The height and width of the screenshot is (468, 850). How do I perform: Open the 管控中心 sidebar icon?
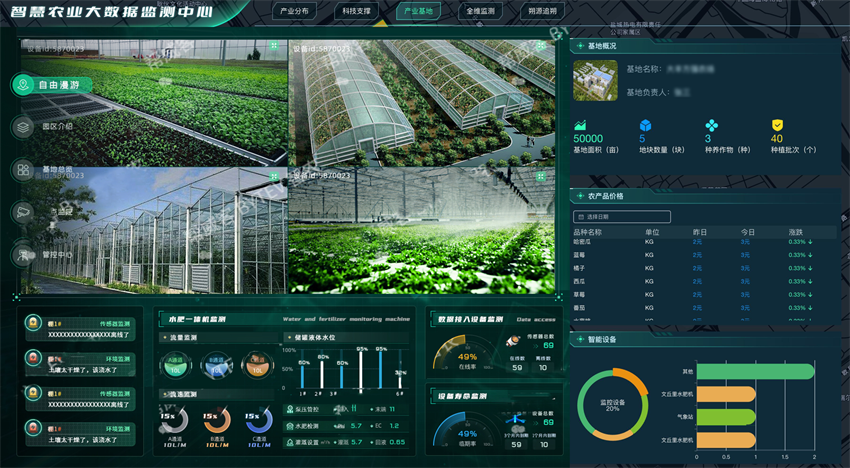click(23, 255)
